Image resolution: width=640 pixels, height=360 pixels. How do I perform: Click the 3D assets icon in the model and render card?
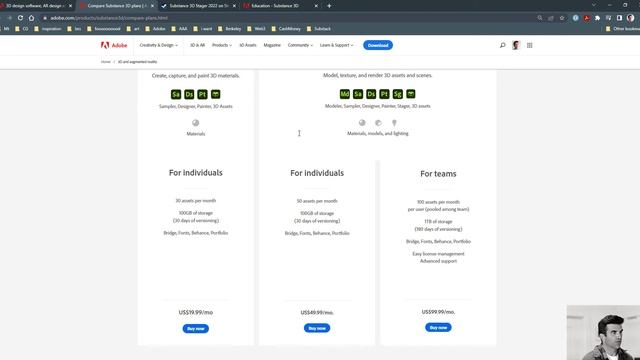click(x=411, y=94)
